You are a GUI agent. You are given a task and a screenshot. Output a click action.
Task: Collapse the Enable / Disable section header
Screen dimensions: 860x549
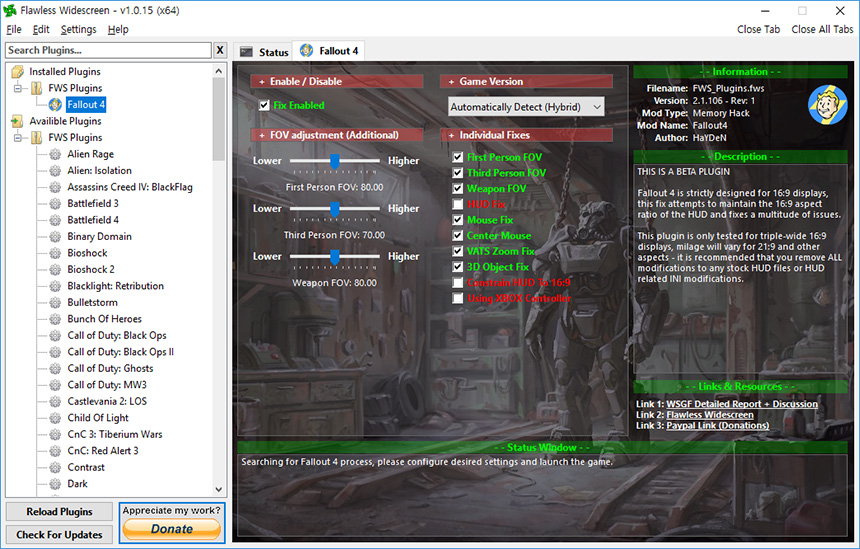(x=337, y=81)
